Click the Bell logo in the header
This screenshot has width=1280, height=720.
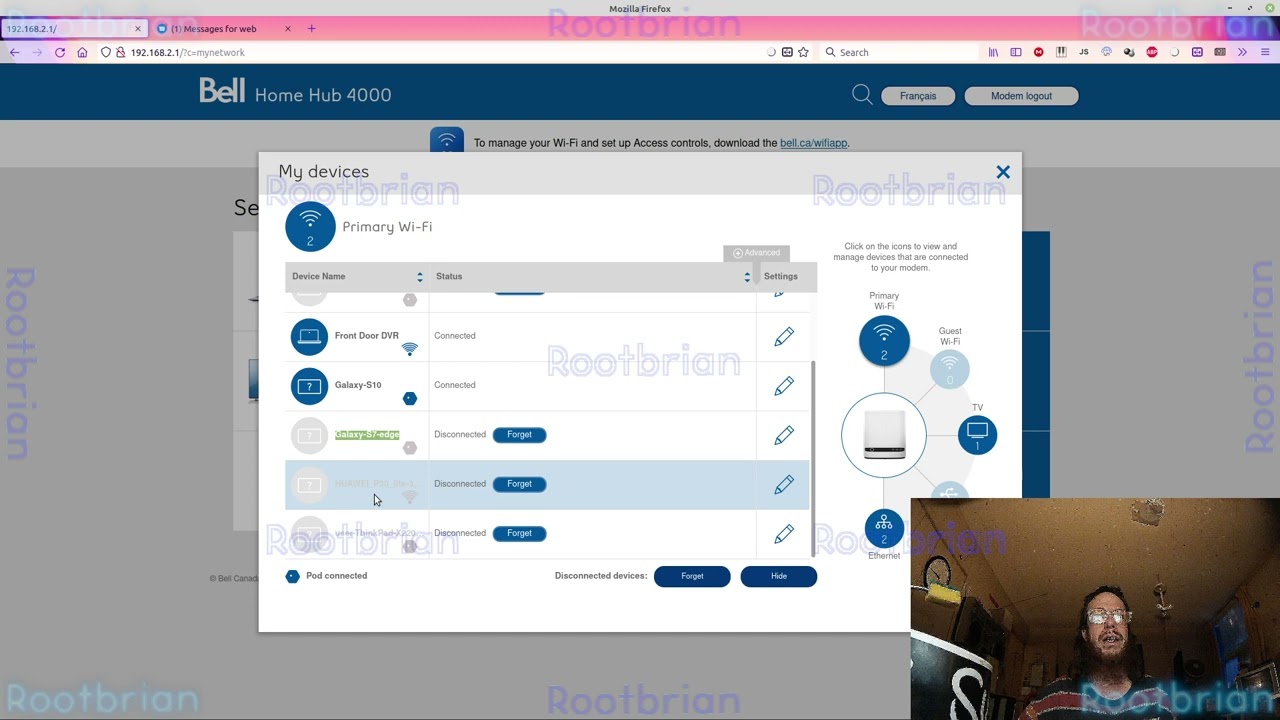pos(222,91)
